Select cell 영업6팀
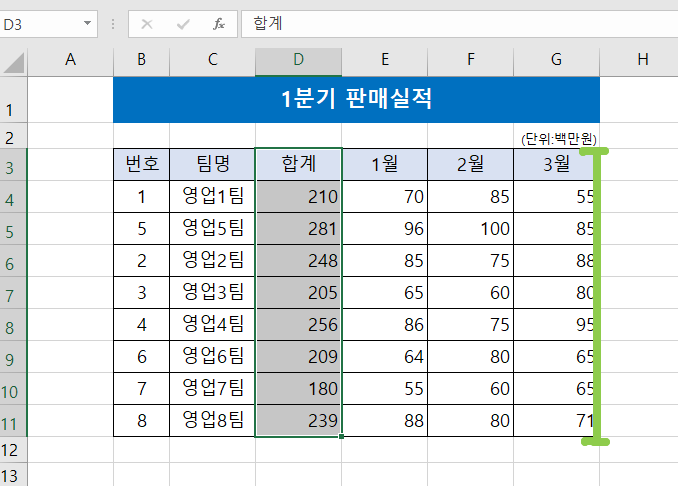This screenshot has height=486, width=678. [x=212, y=356]
